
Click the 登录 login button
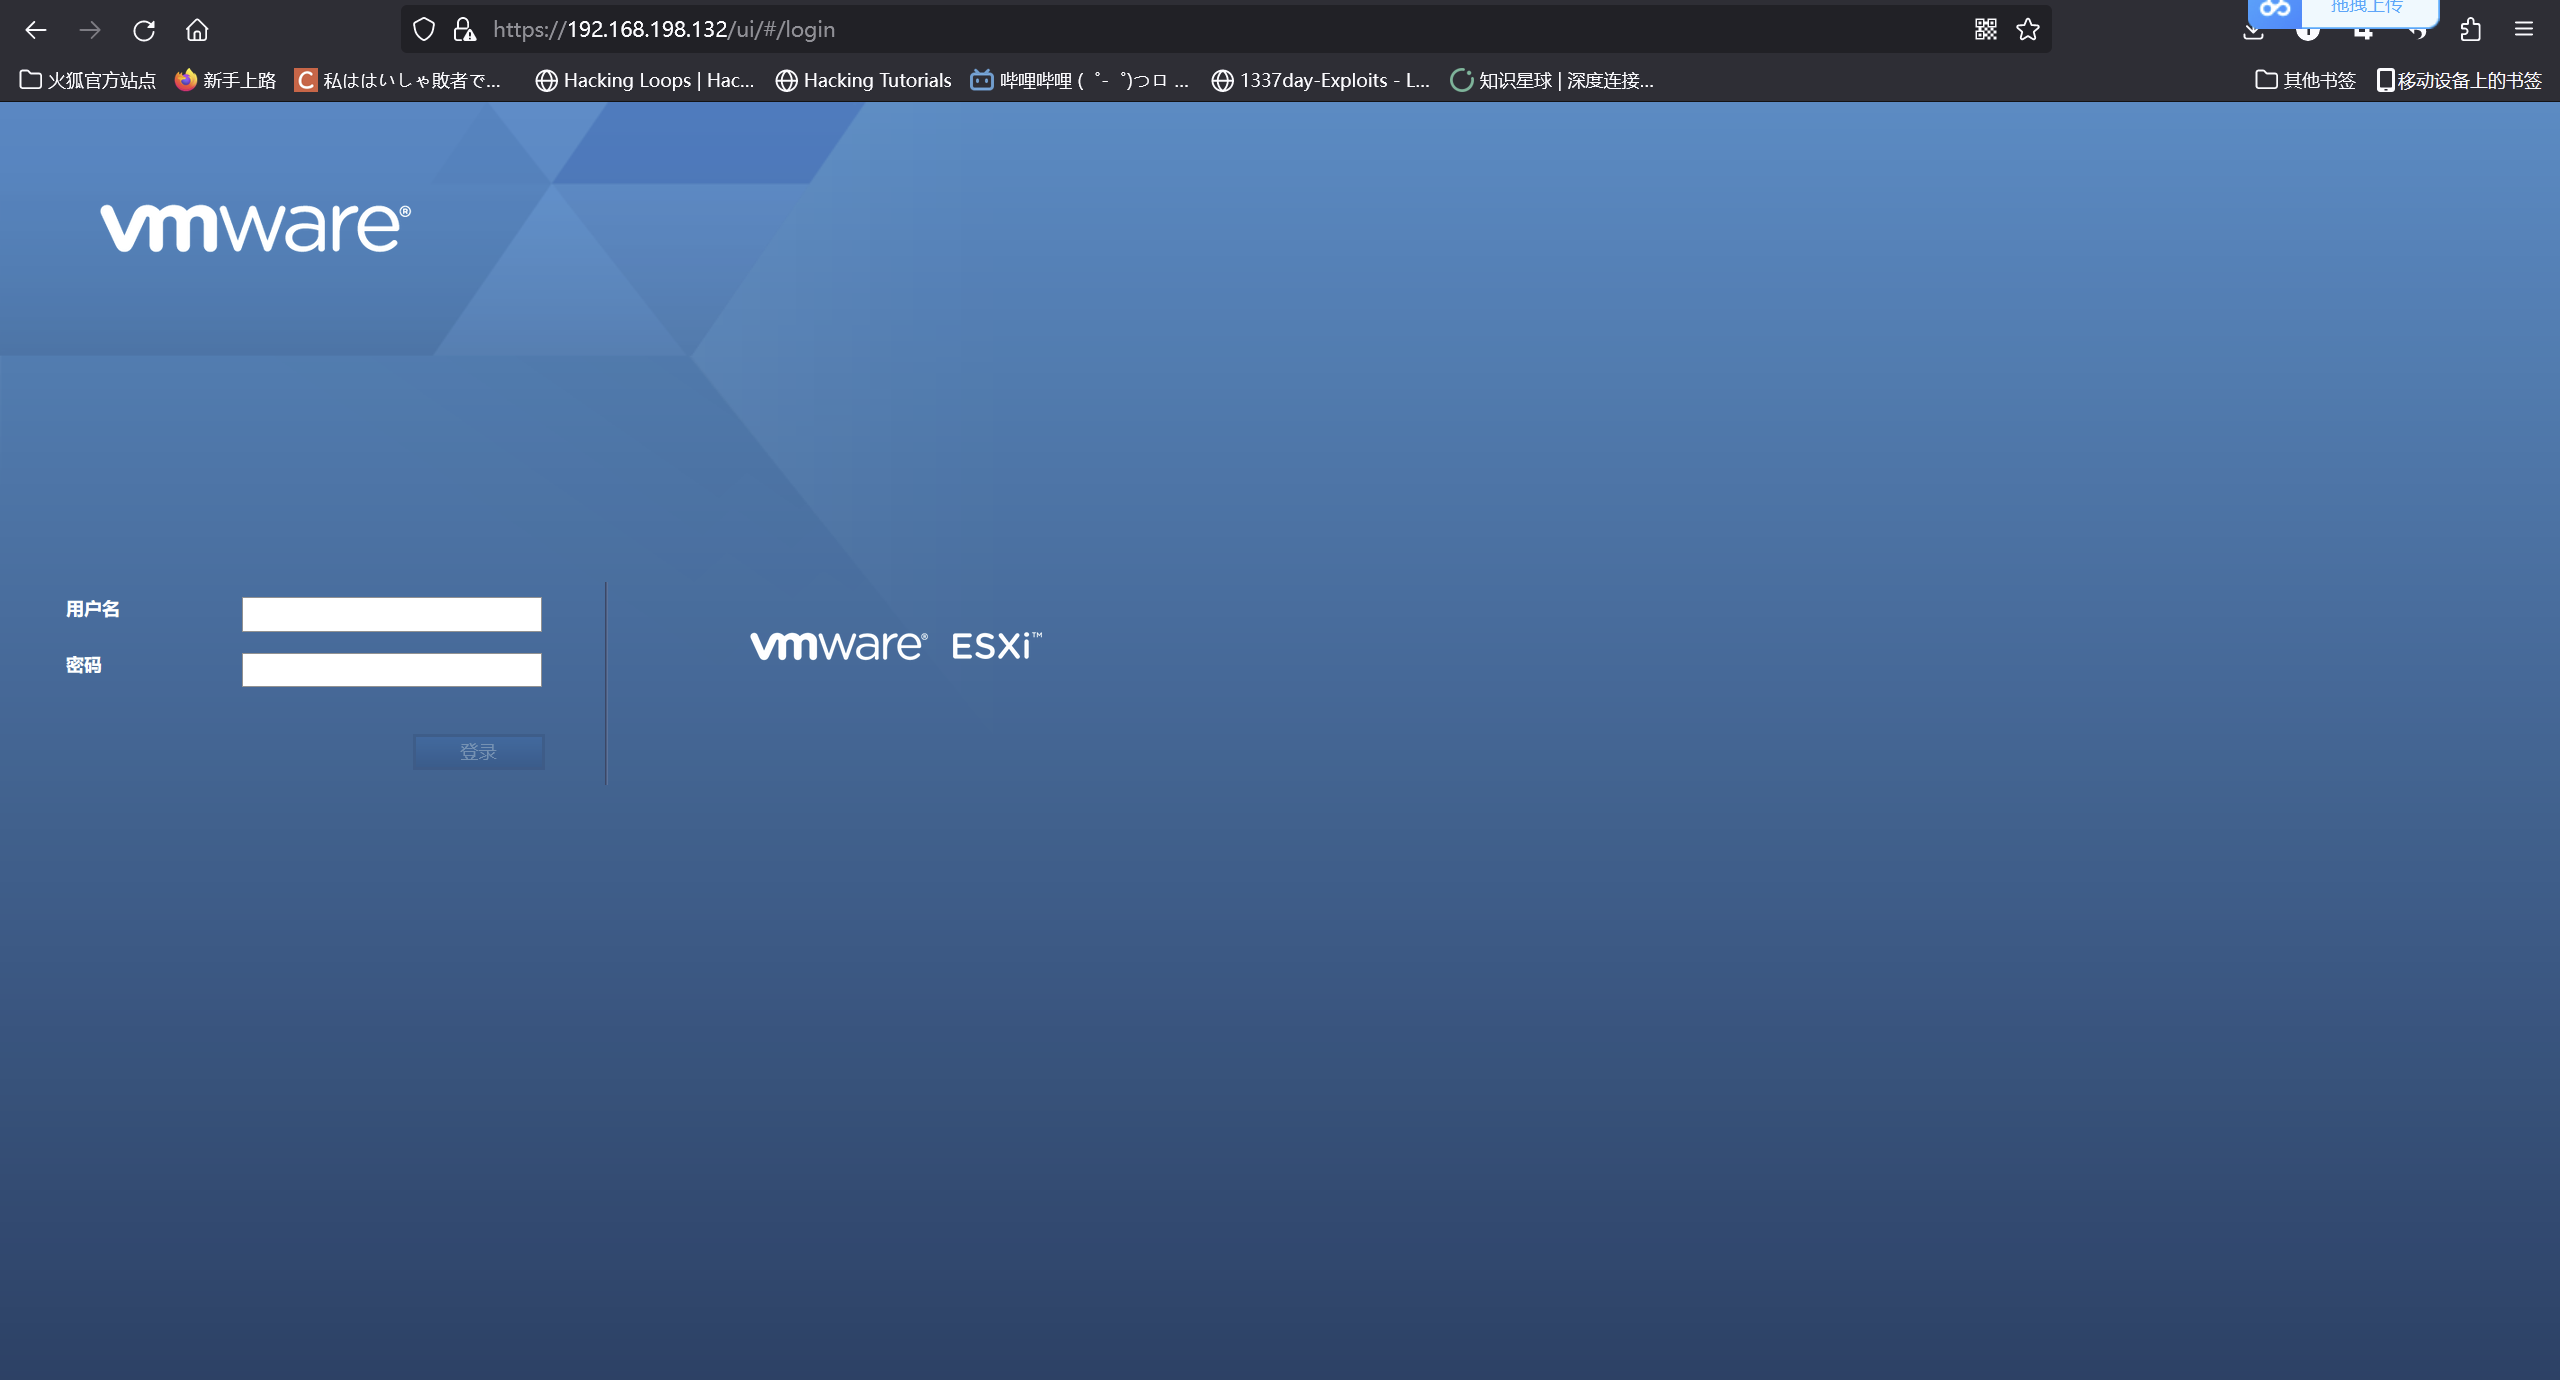click(x=479, y=752)
